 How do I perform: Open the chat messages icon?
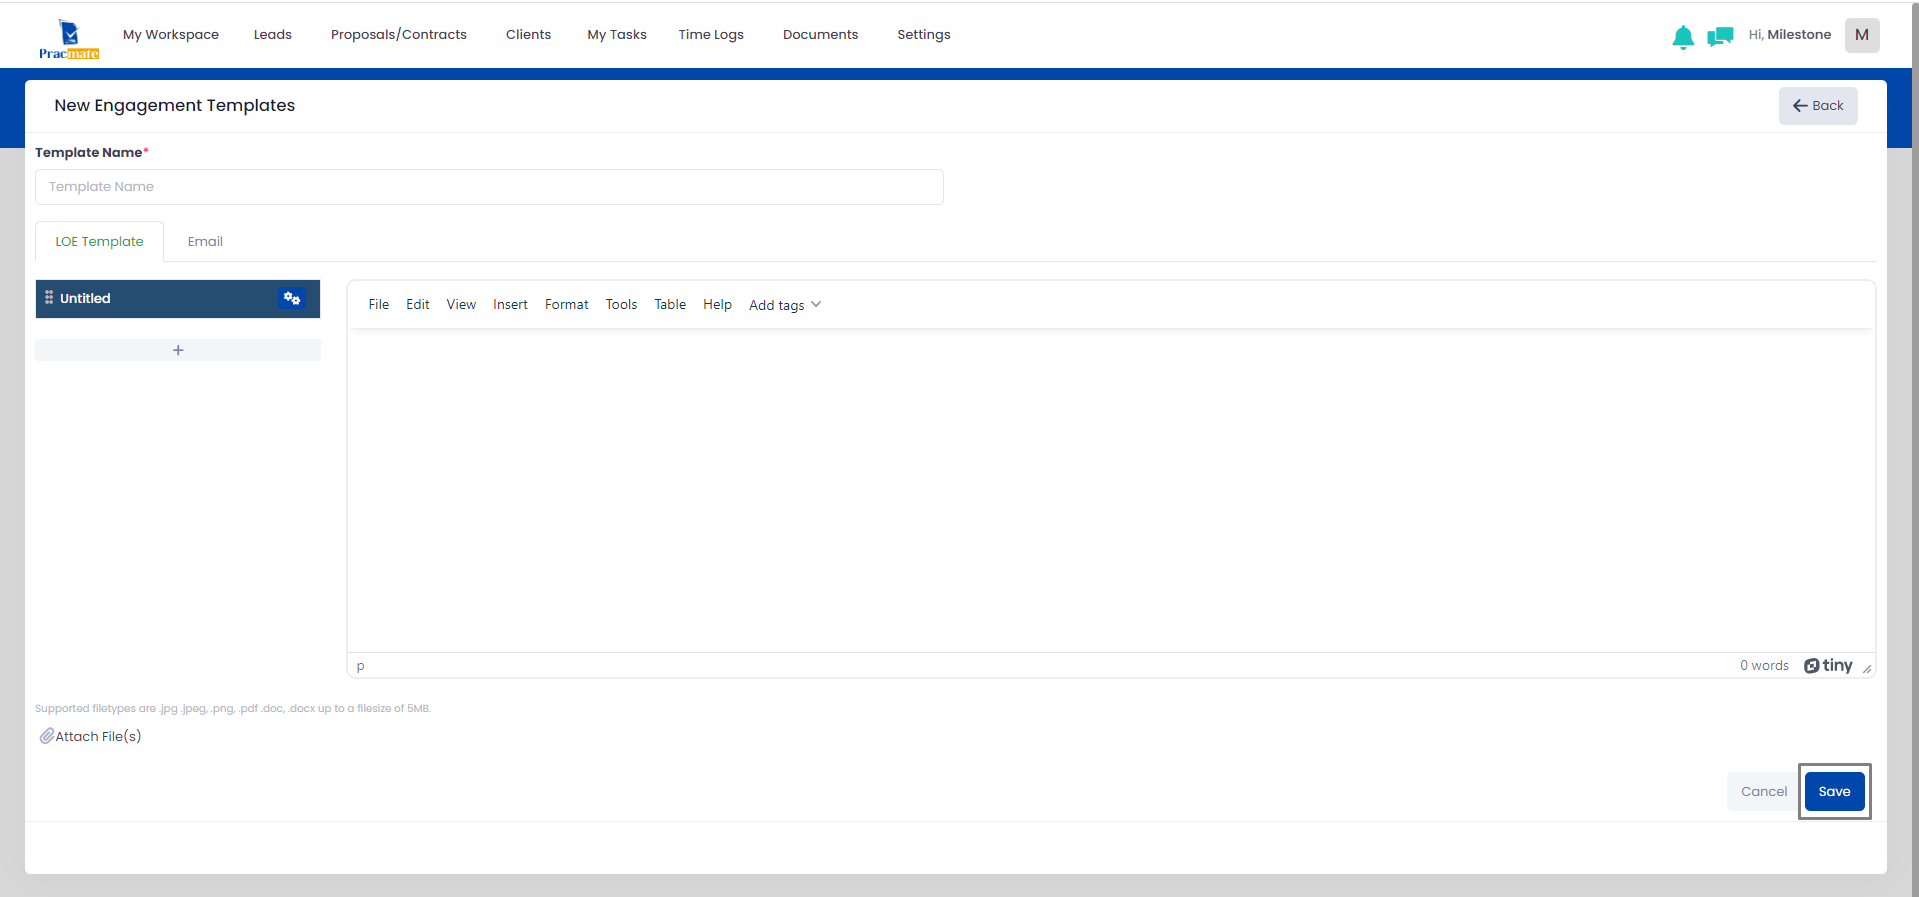coord(1720,37)
